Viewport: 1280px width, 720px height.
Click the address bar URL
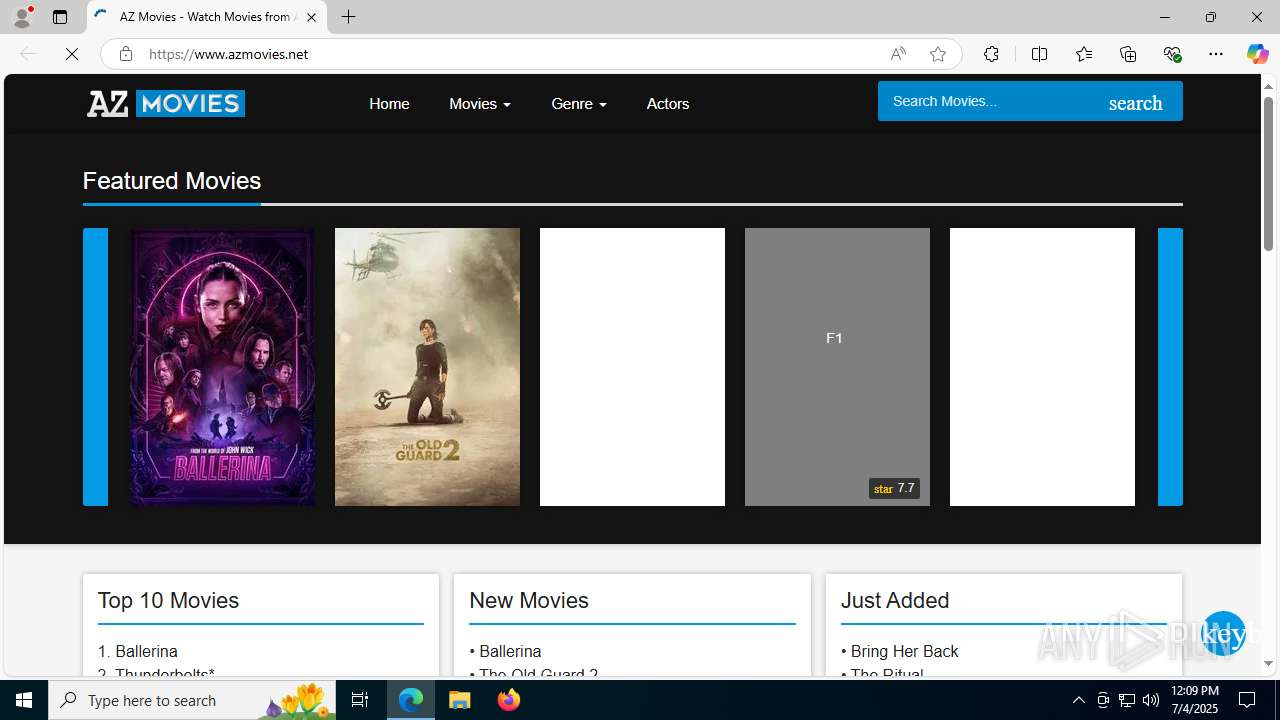pyautogui.click(x=228, y=54)
